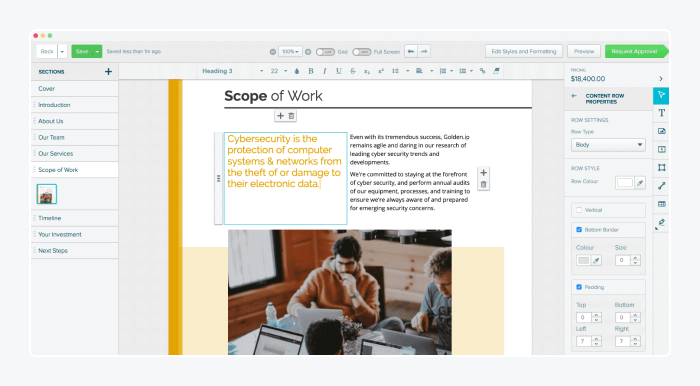Uncheck the Bottom Border checkbox
700x386 pixels.
tap(579, 229)
